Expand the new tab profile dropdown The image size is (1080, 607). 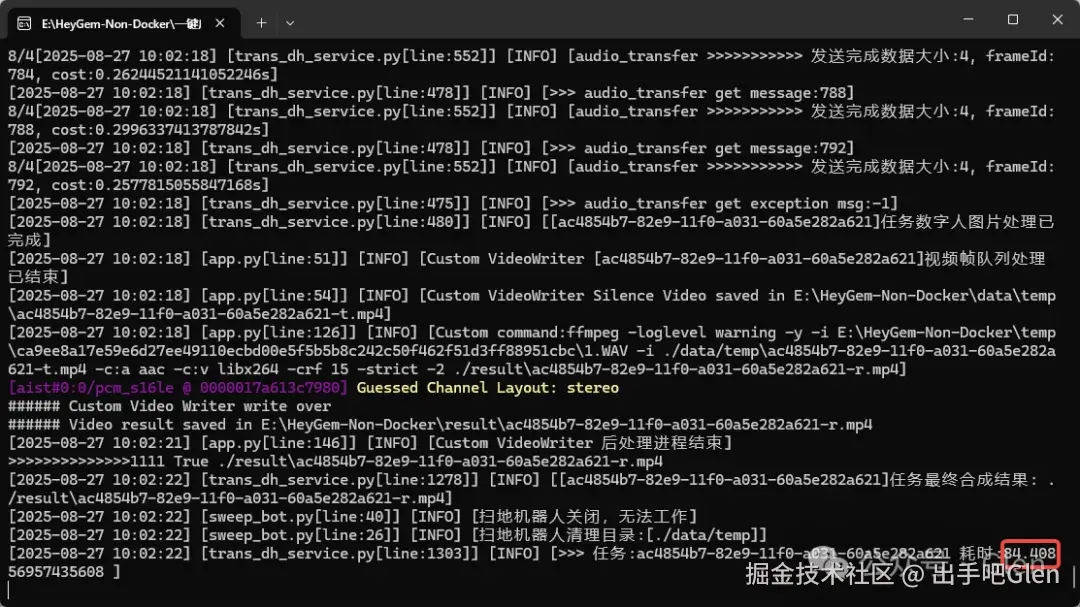point(290,23)
